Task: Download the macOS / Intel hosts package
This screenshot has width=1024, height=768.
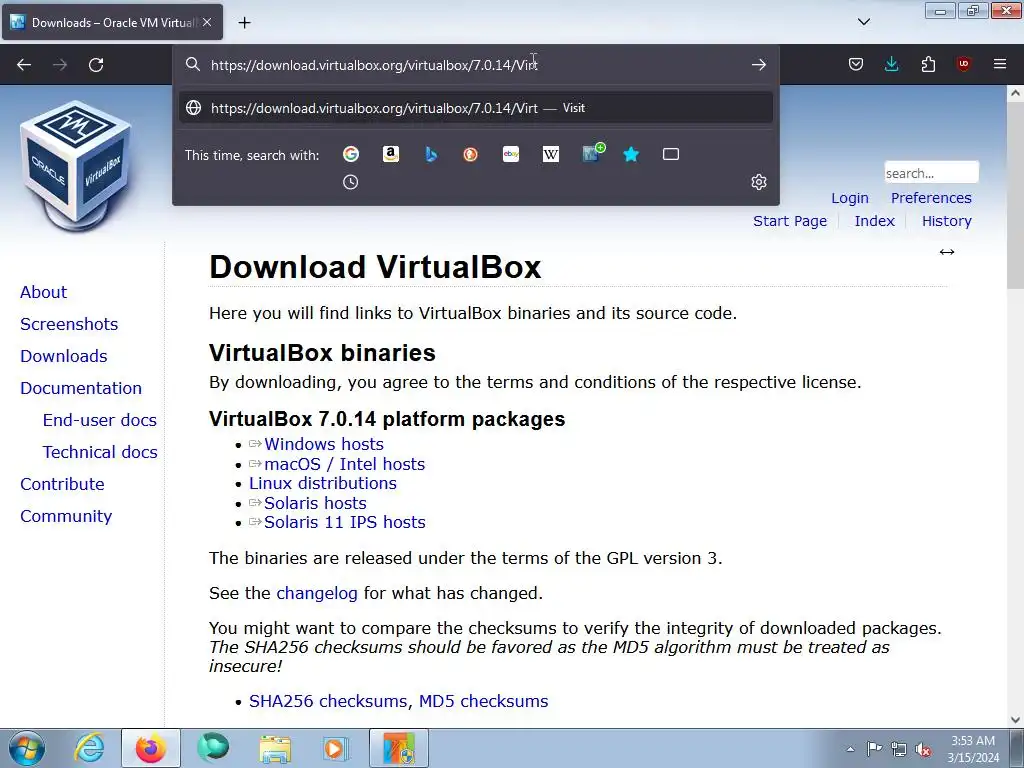Action: coord(345,464)
